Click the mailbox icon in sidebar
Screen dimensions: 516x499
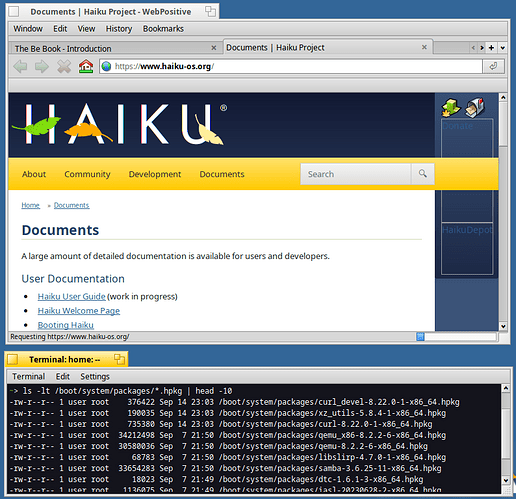pos(475,108)
